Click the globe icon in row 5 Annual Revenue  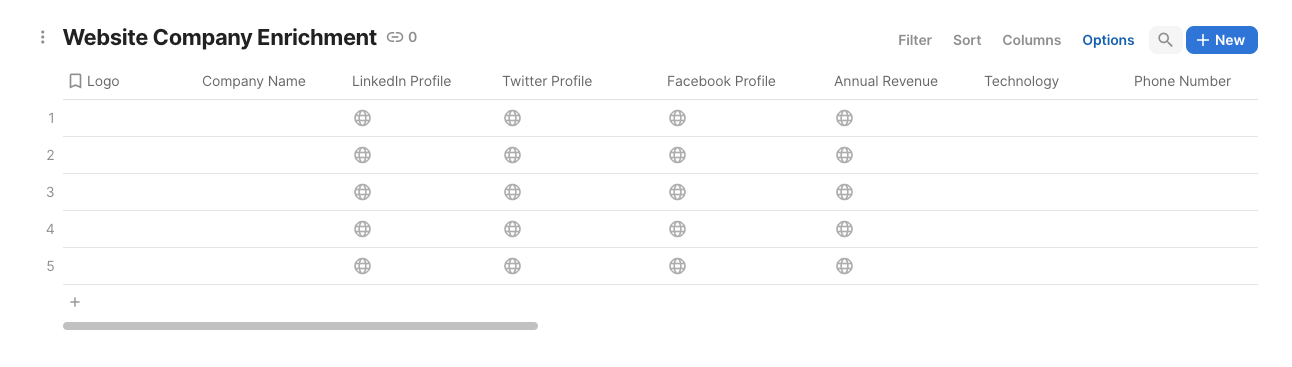844,266
